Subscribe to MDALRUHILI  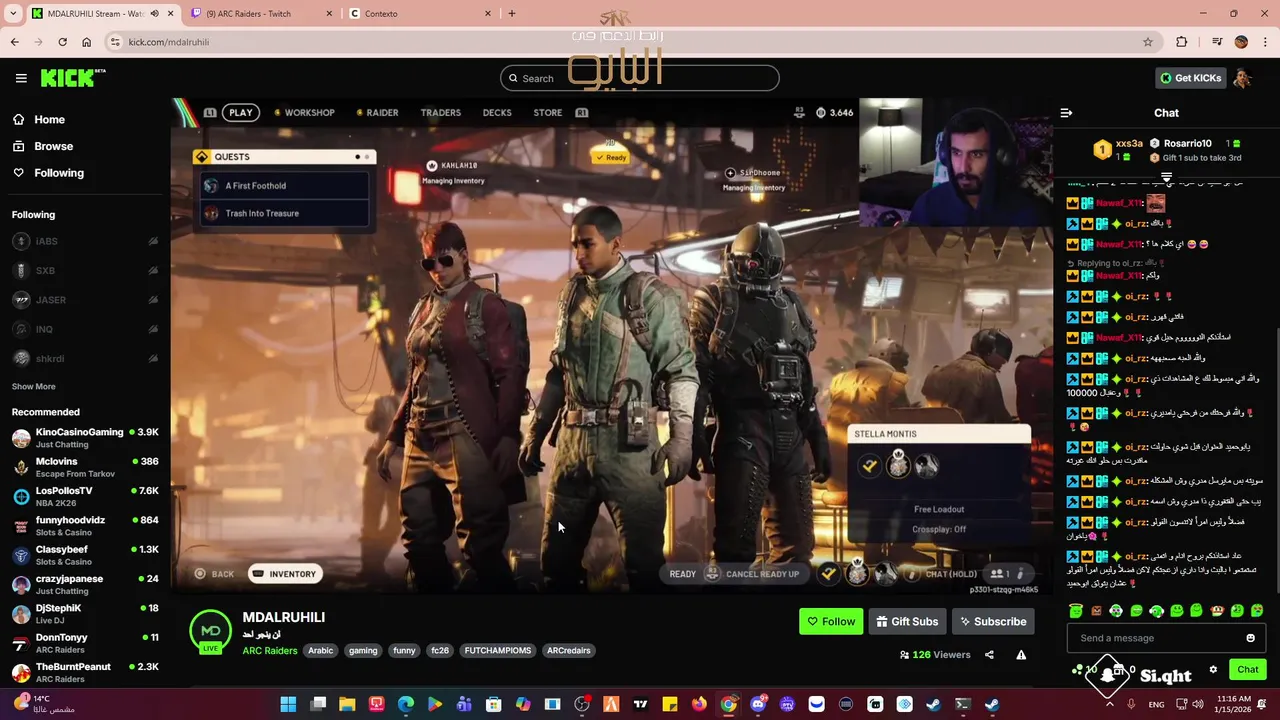993,622
